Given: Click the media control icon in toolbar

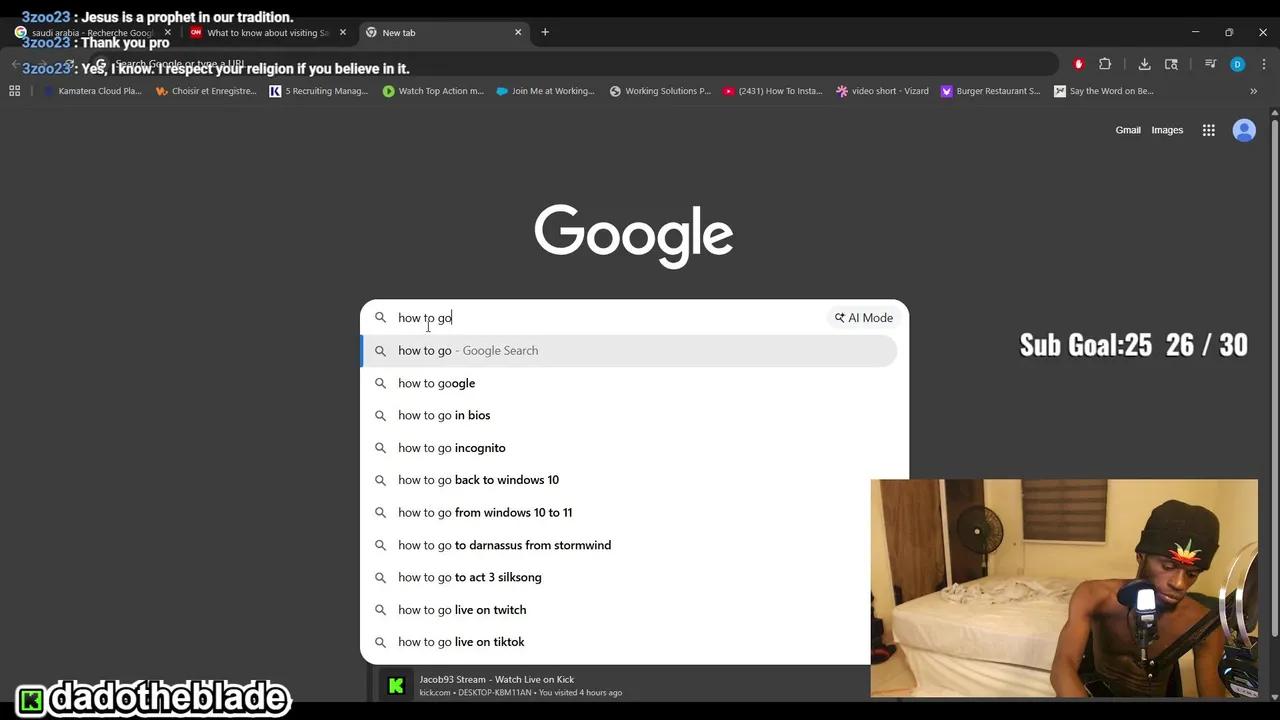Looking at the screenshot, I should click(x=1210, y=64).
